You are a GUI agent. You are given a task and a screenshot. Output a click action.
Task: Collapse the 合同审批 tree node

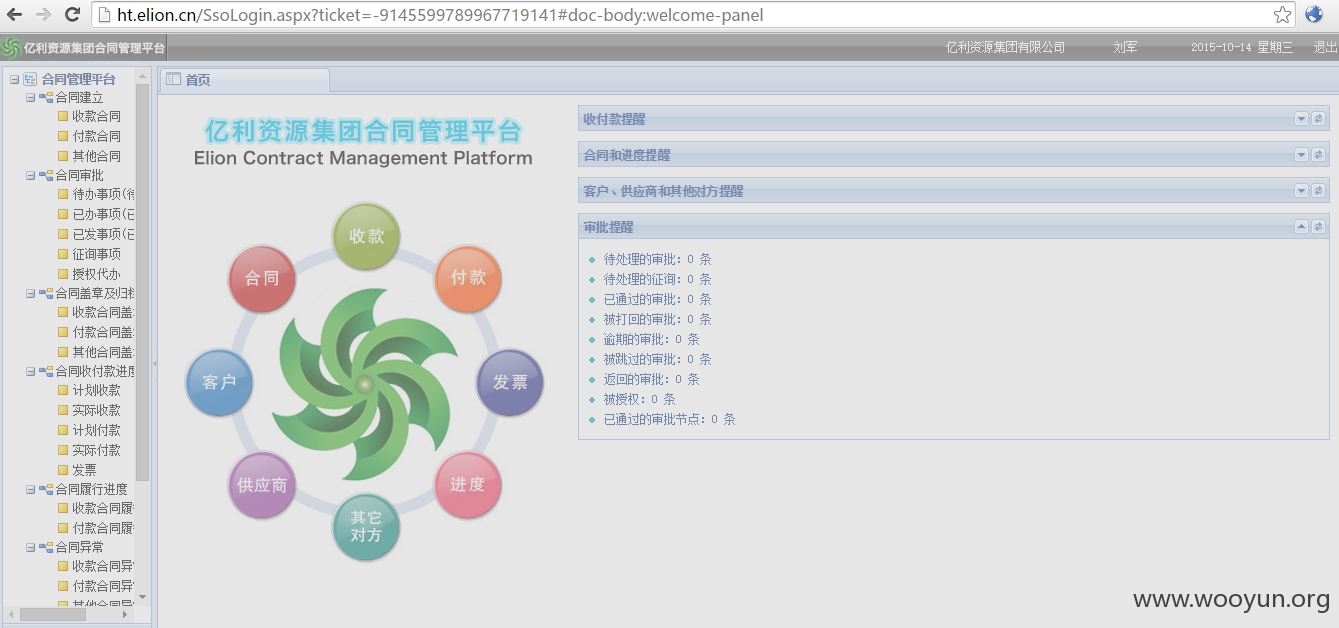30,175
